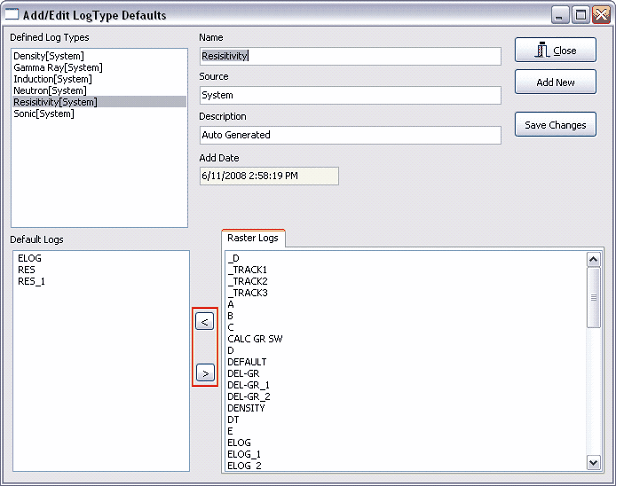Select RES_1 in Default Logs
This screenshot has width=618, height=488.
(31, 282)
